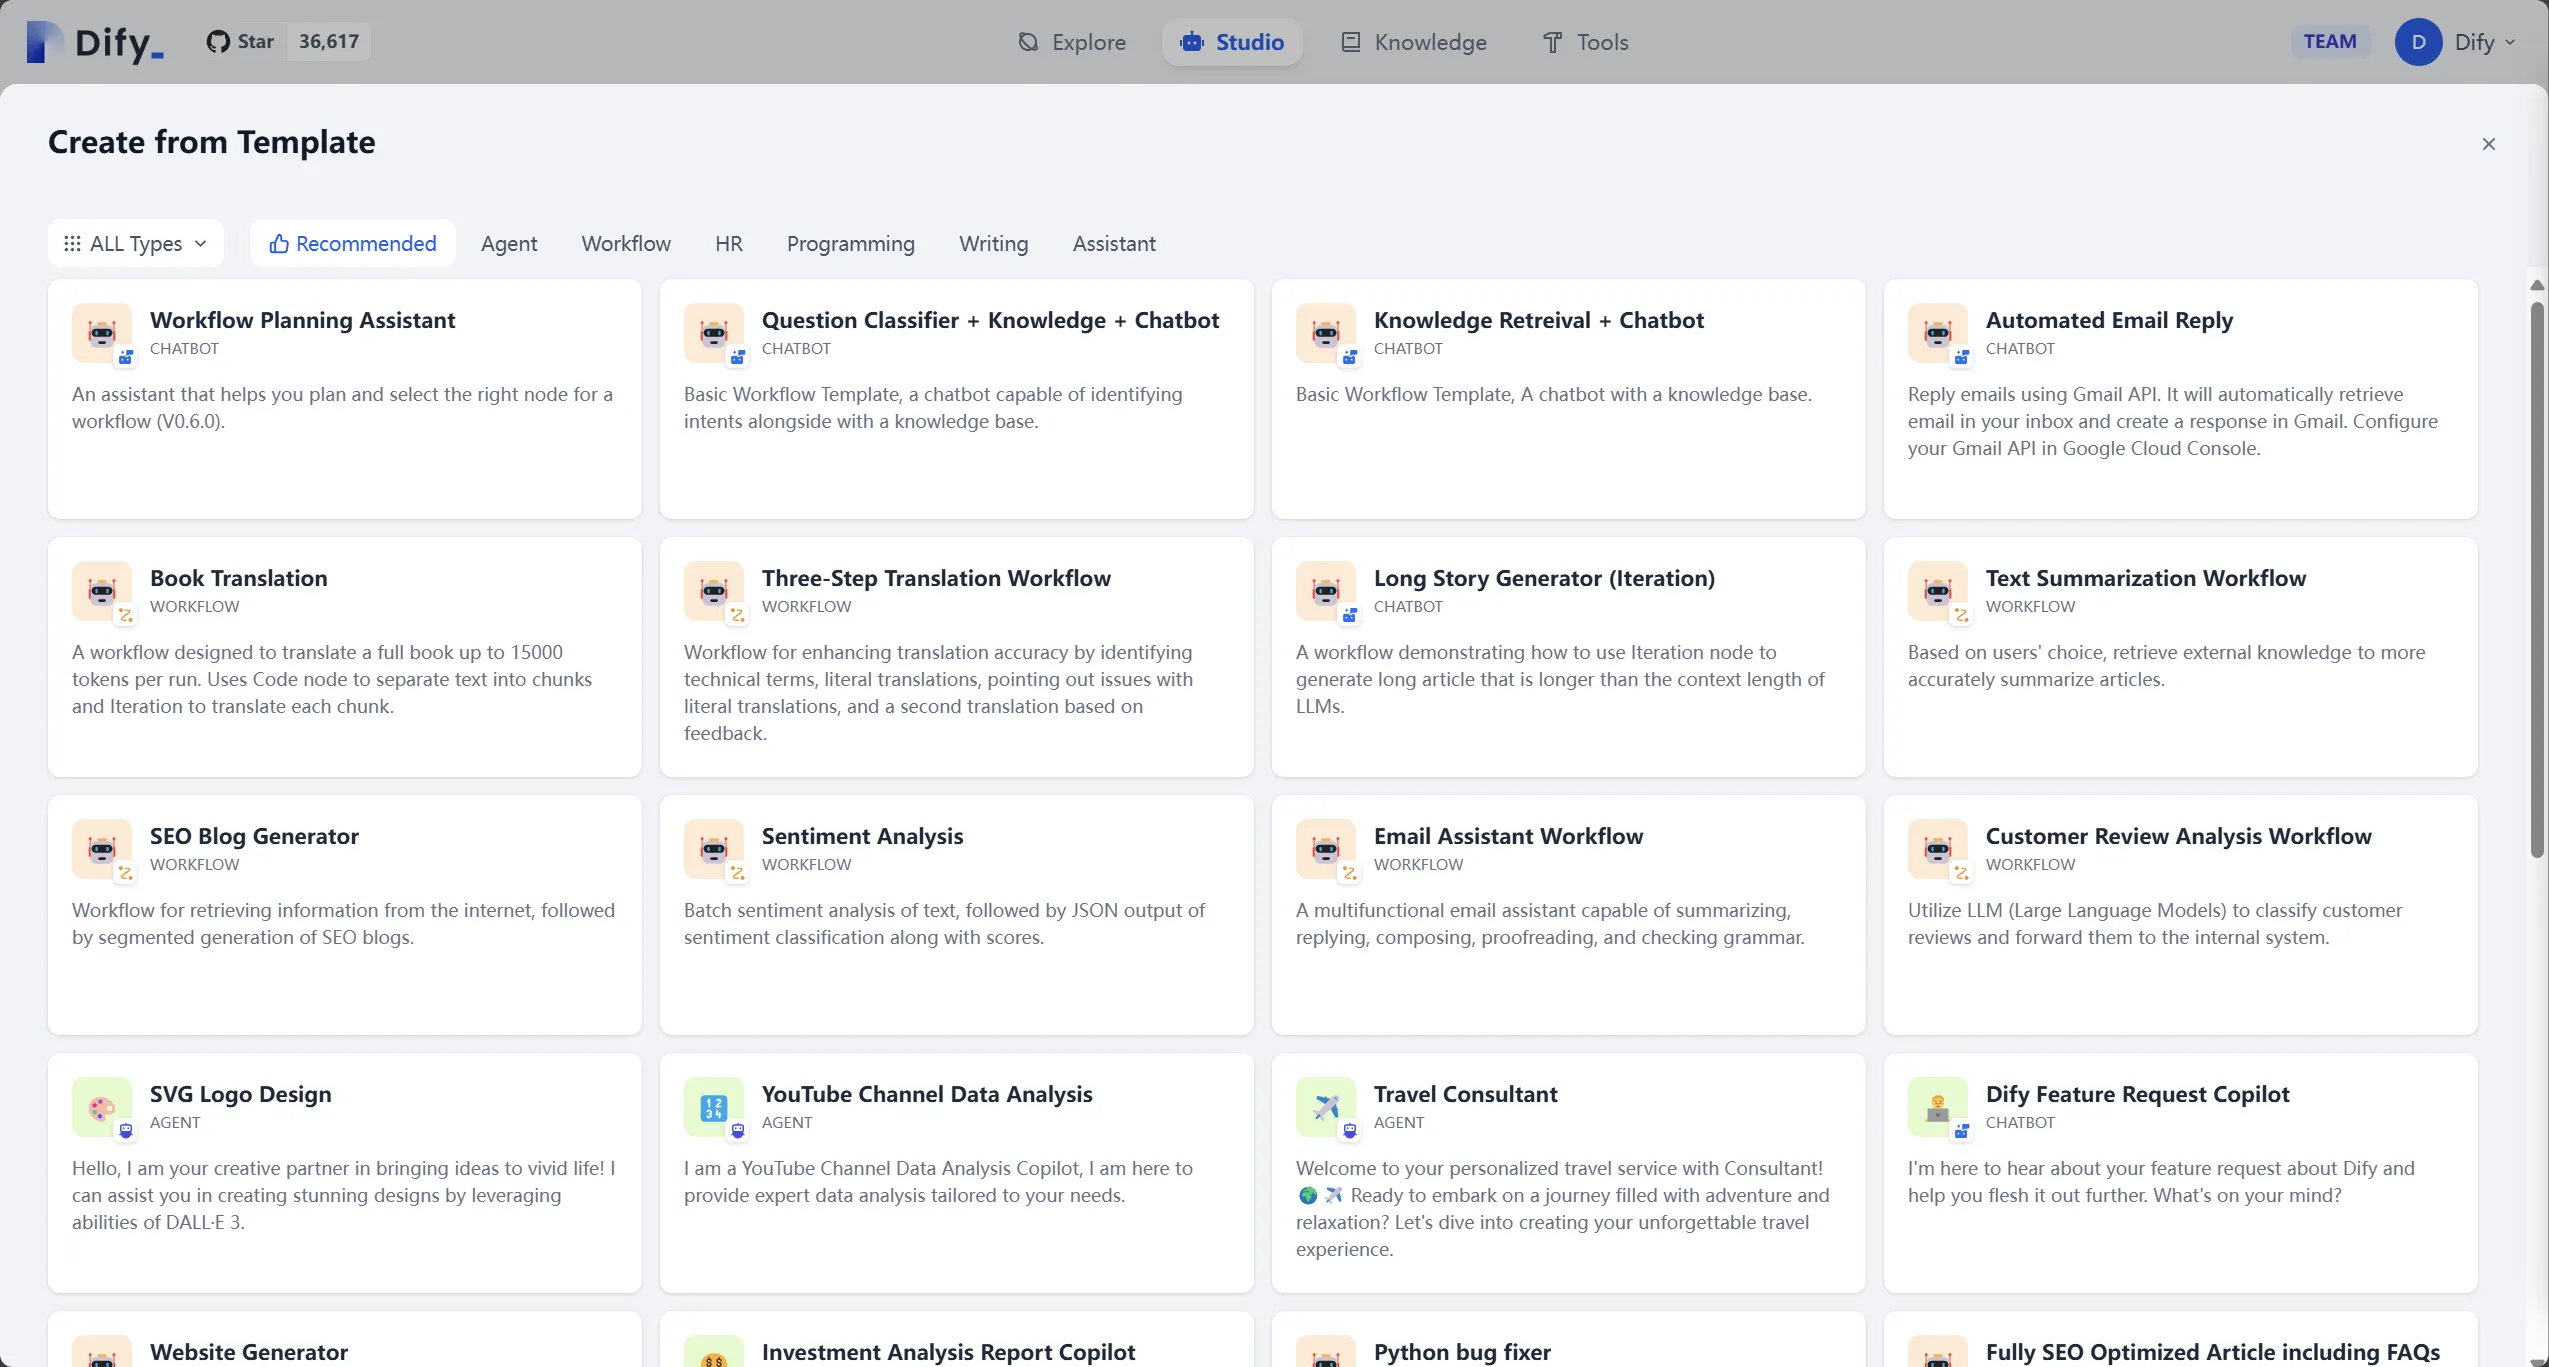Click the TEAM plan badge
Image resolution: width=2549 pixels, height=1367 pixels.
[x=2329, y=42]
